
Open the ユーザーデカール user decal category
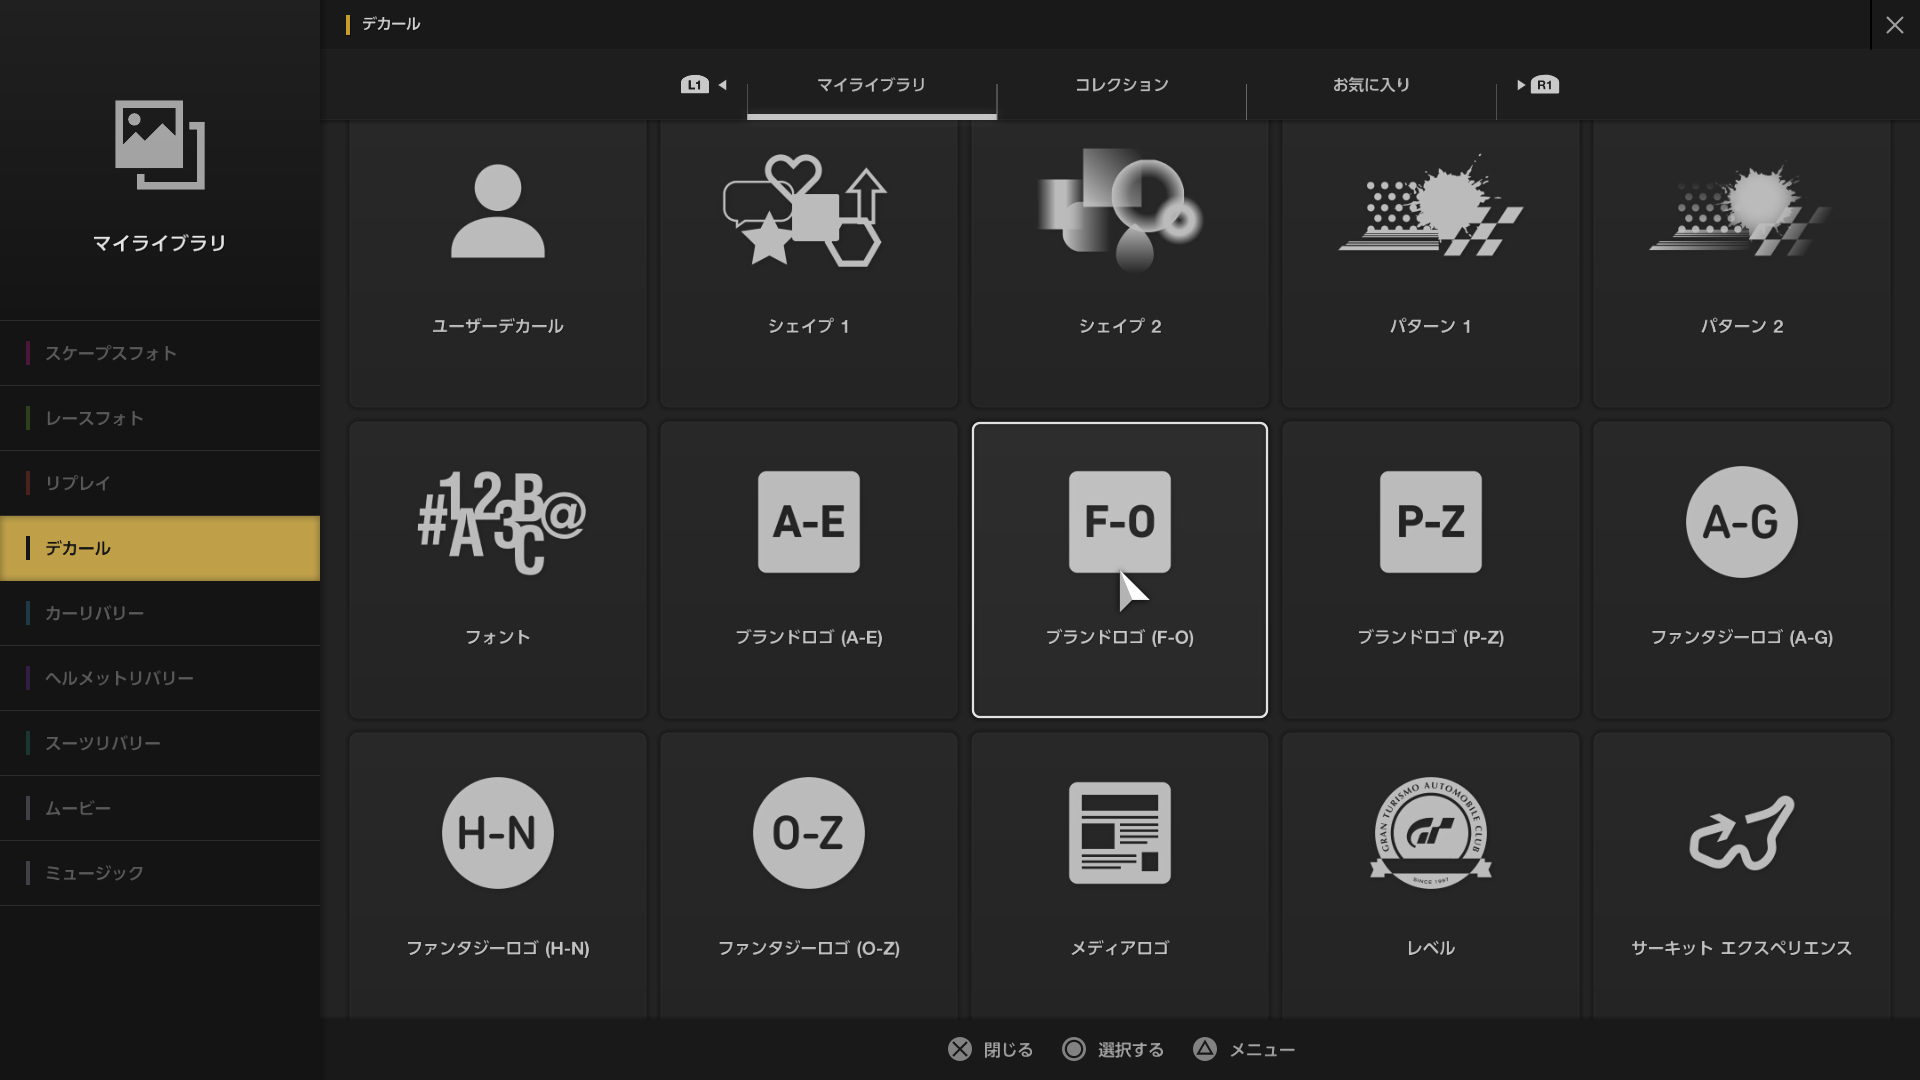[497, 262]
